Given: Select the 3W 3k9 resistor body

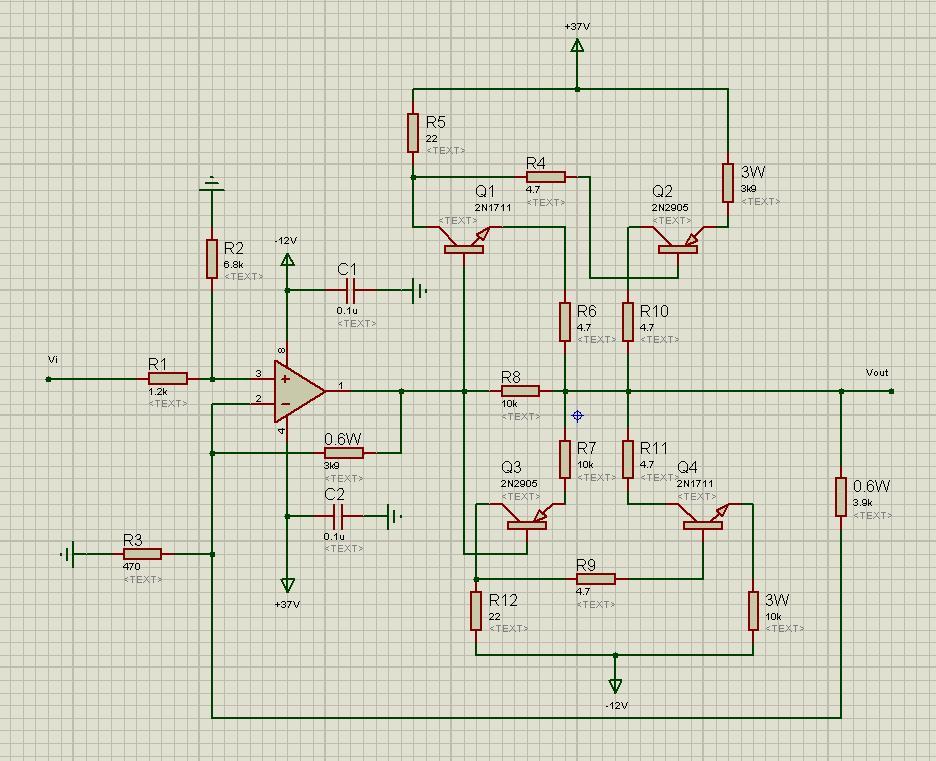Looking at the screenshot, I should pos(728,183).
